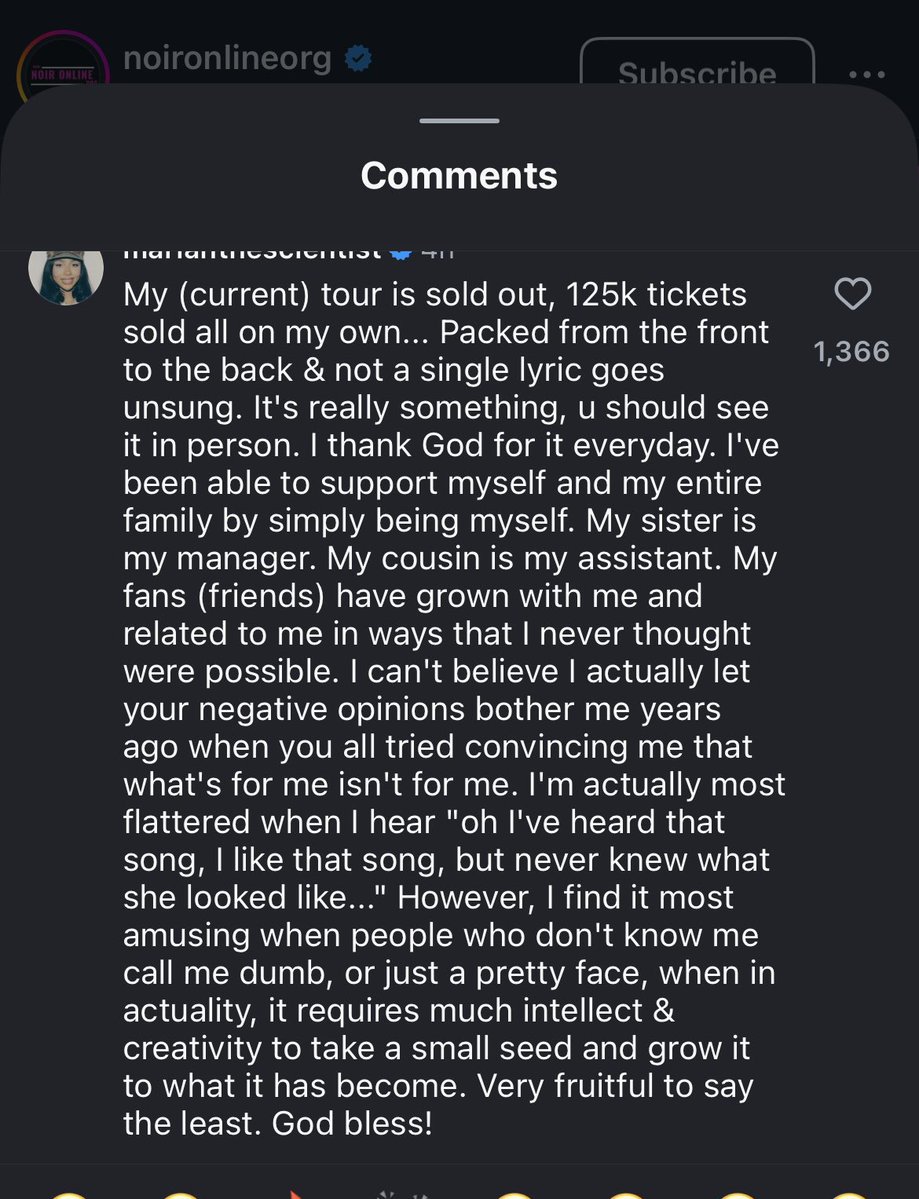919x1199 pixels.
Task: Tap the Comments header title
Action: [x=460, y=176]
